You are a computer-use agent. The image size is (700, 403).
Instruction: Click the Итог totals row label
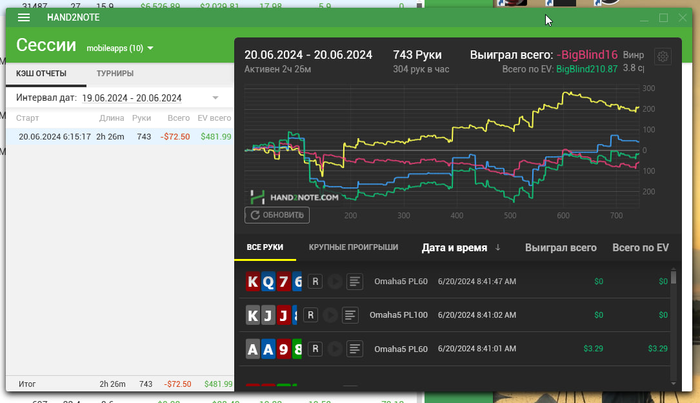click(x=27, y=384)
